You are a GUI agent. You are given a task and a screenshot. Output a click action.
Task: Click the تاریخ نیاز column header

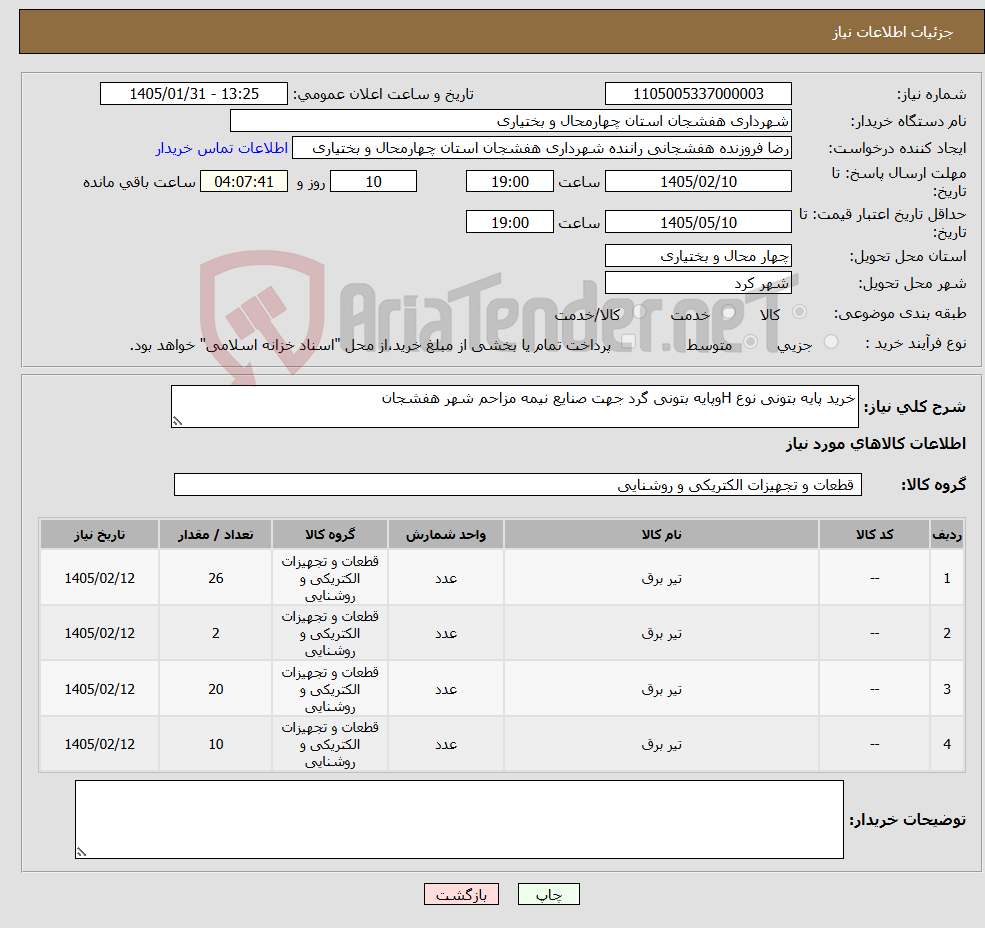click(x=99, y=535)
